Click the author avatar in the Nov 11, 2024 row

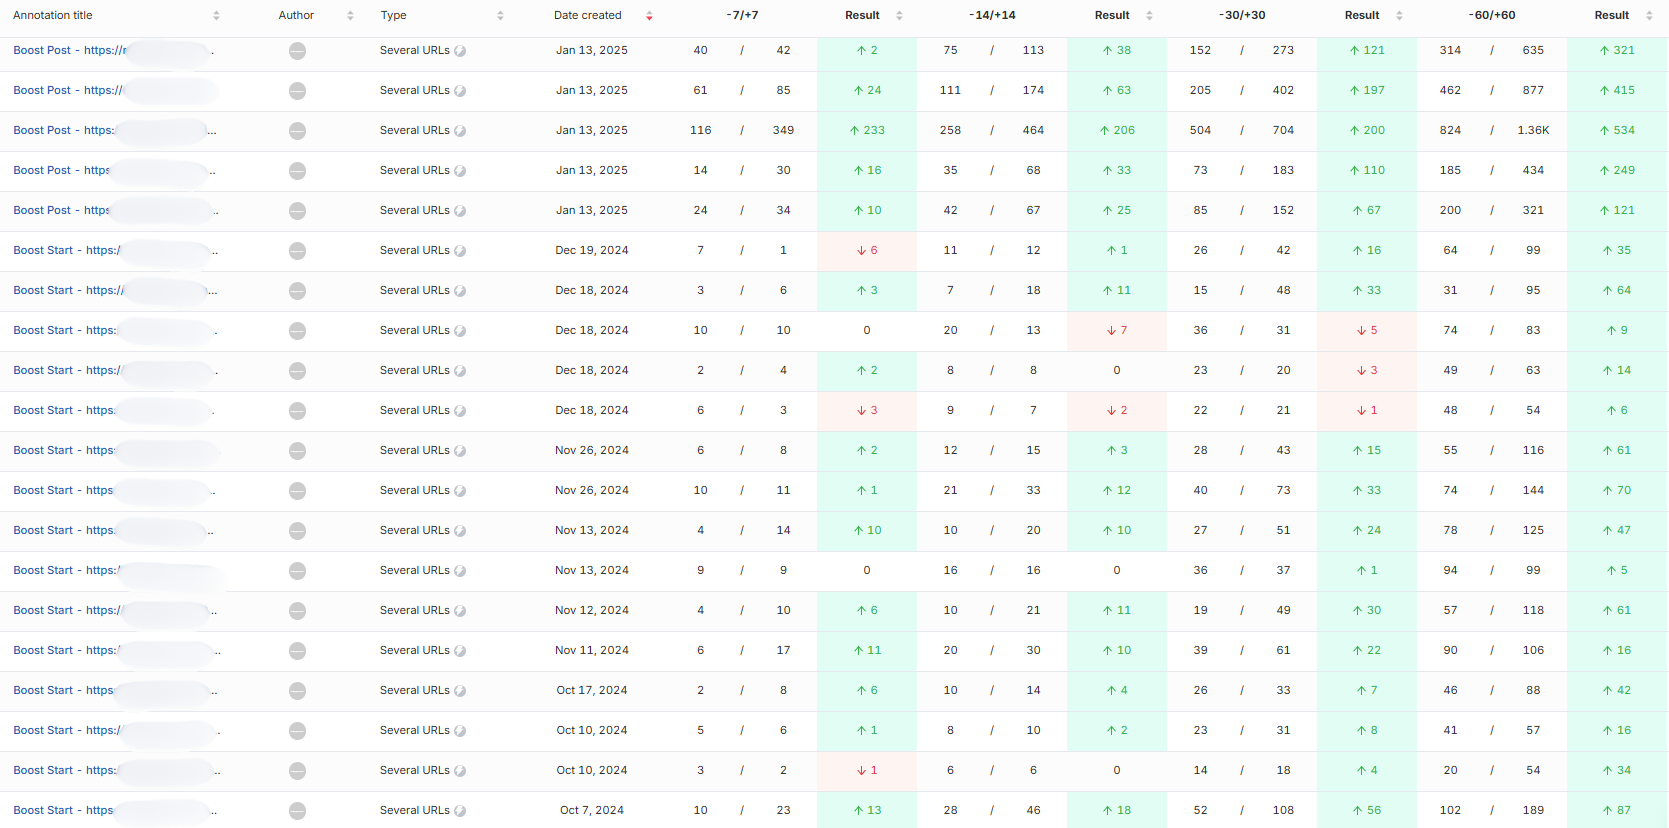pos(297,651)
